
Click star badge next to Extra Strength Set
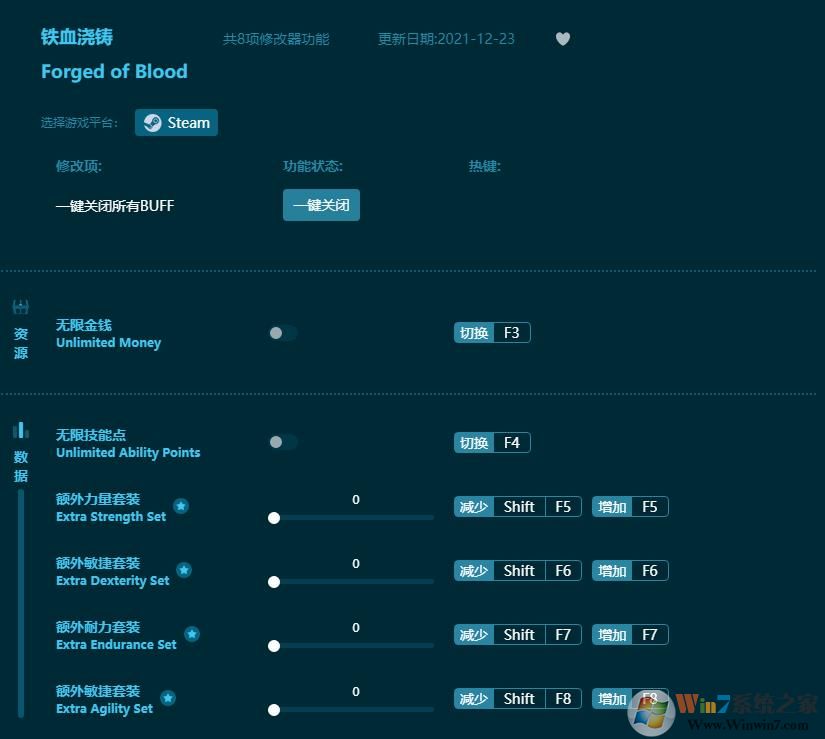pyautogui.click(x=181, y=506)
